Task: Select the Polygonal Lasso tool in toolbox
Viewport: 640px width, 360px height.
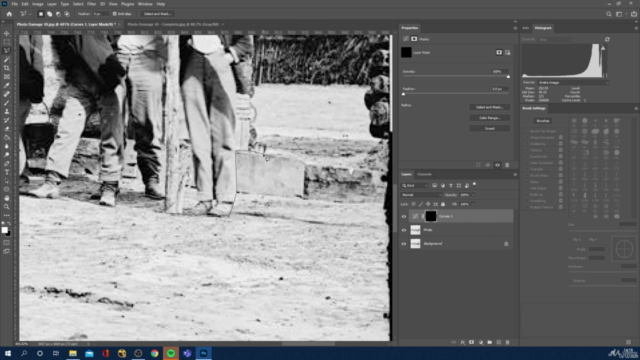Action: pyautogui.click(x=7, y=51)
